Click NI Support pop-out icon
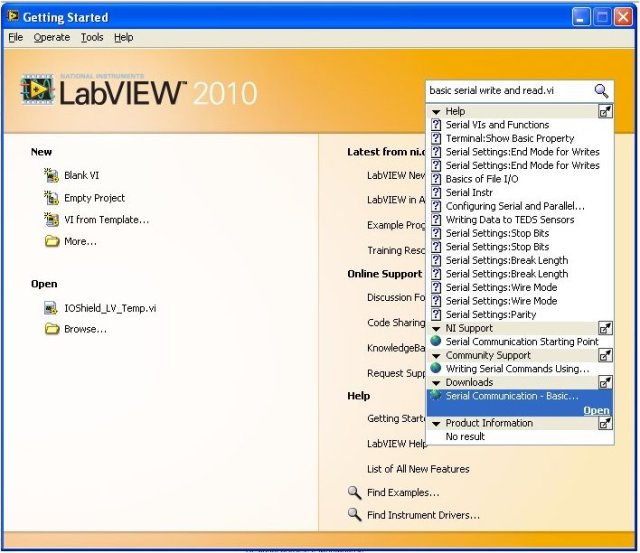Image resolution: width=640 pixels, height=553 pixels. (605, 328)
